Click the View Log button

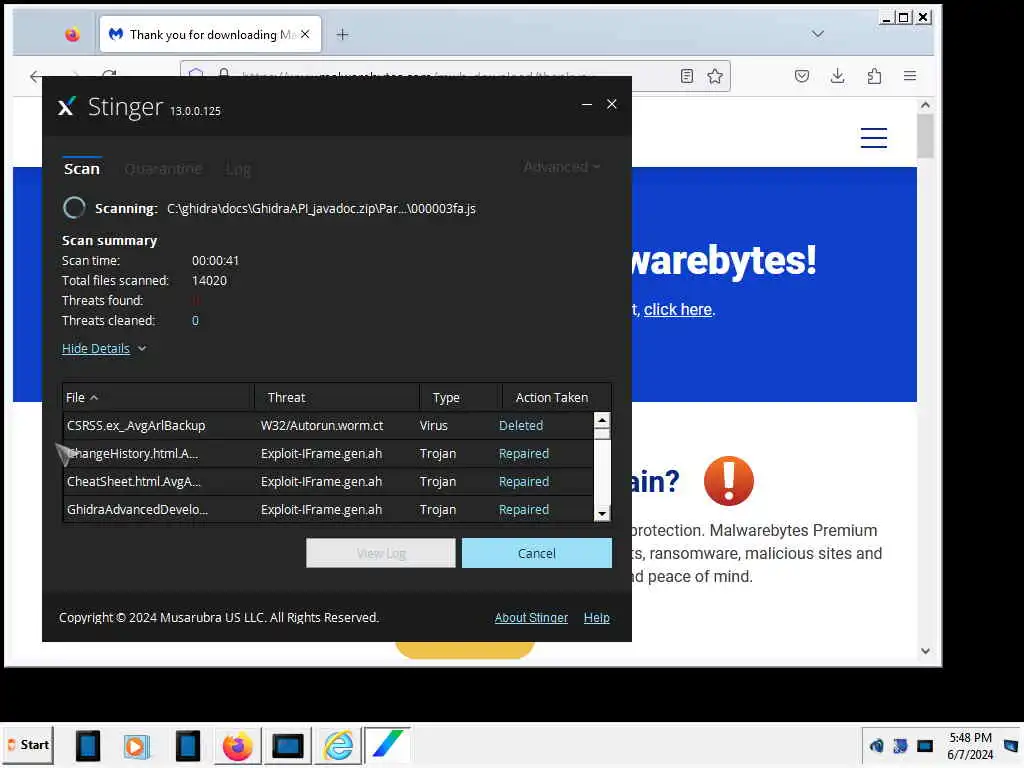[x=381, y=553]
